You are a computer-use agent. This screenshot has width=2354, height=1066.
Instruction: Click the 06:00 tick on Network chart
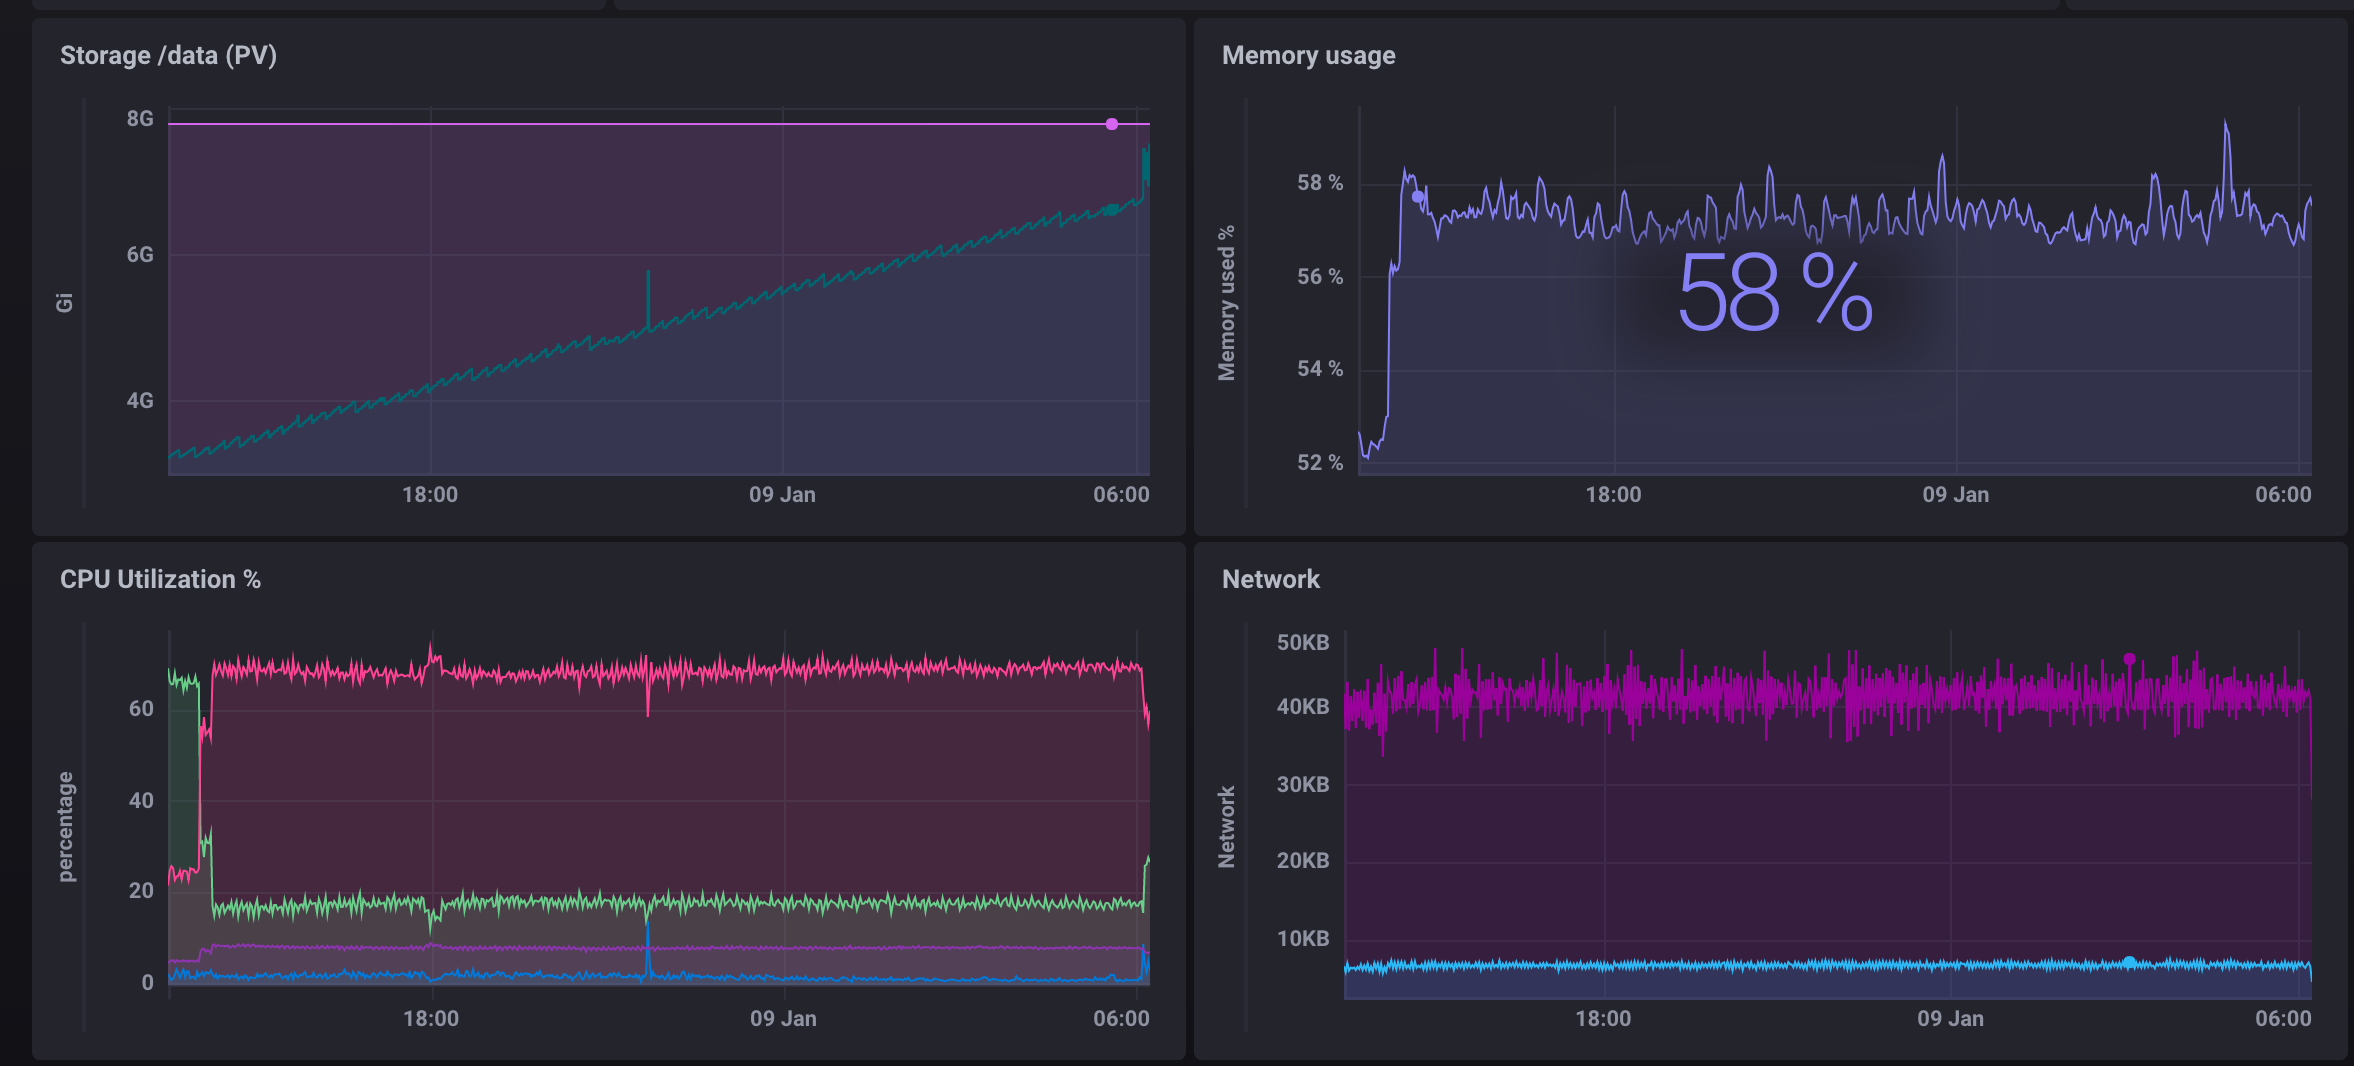[2283, 1019]
